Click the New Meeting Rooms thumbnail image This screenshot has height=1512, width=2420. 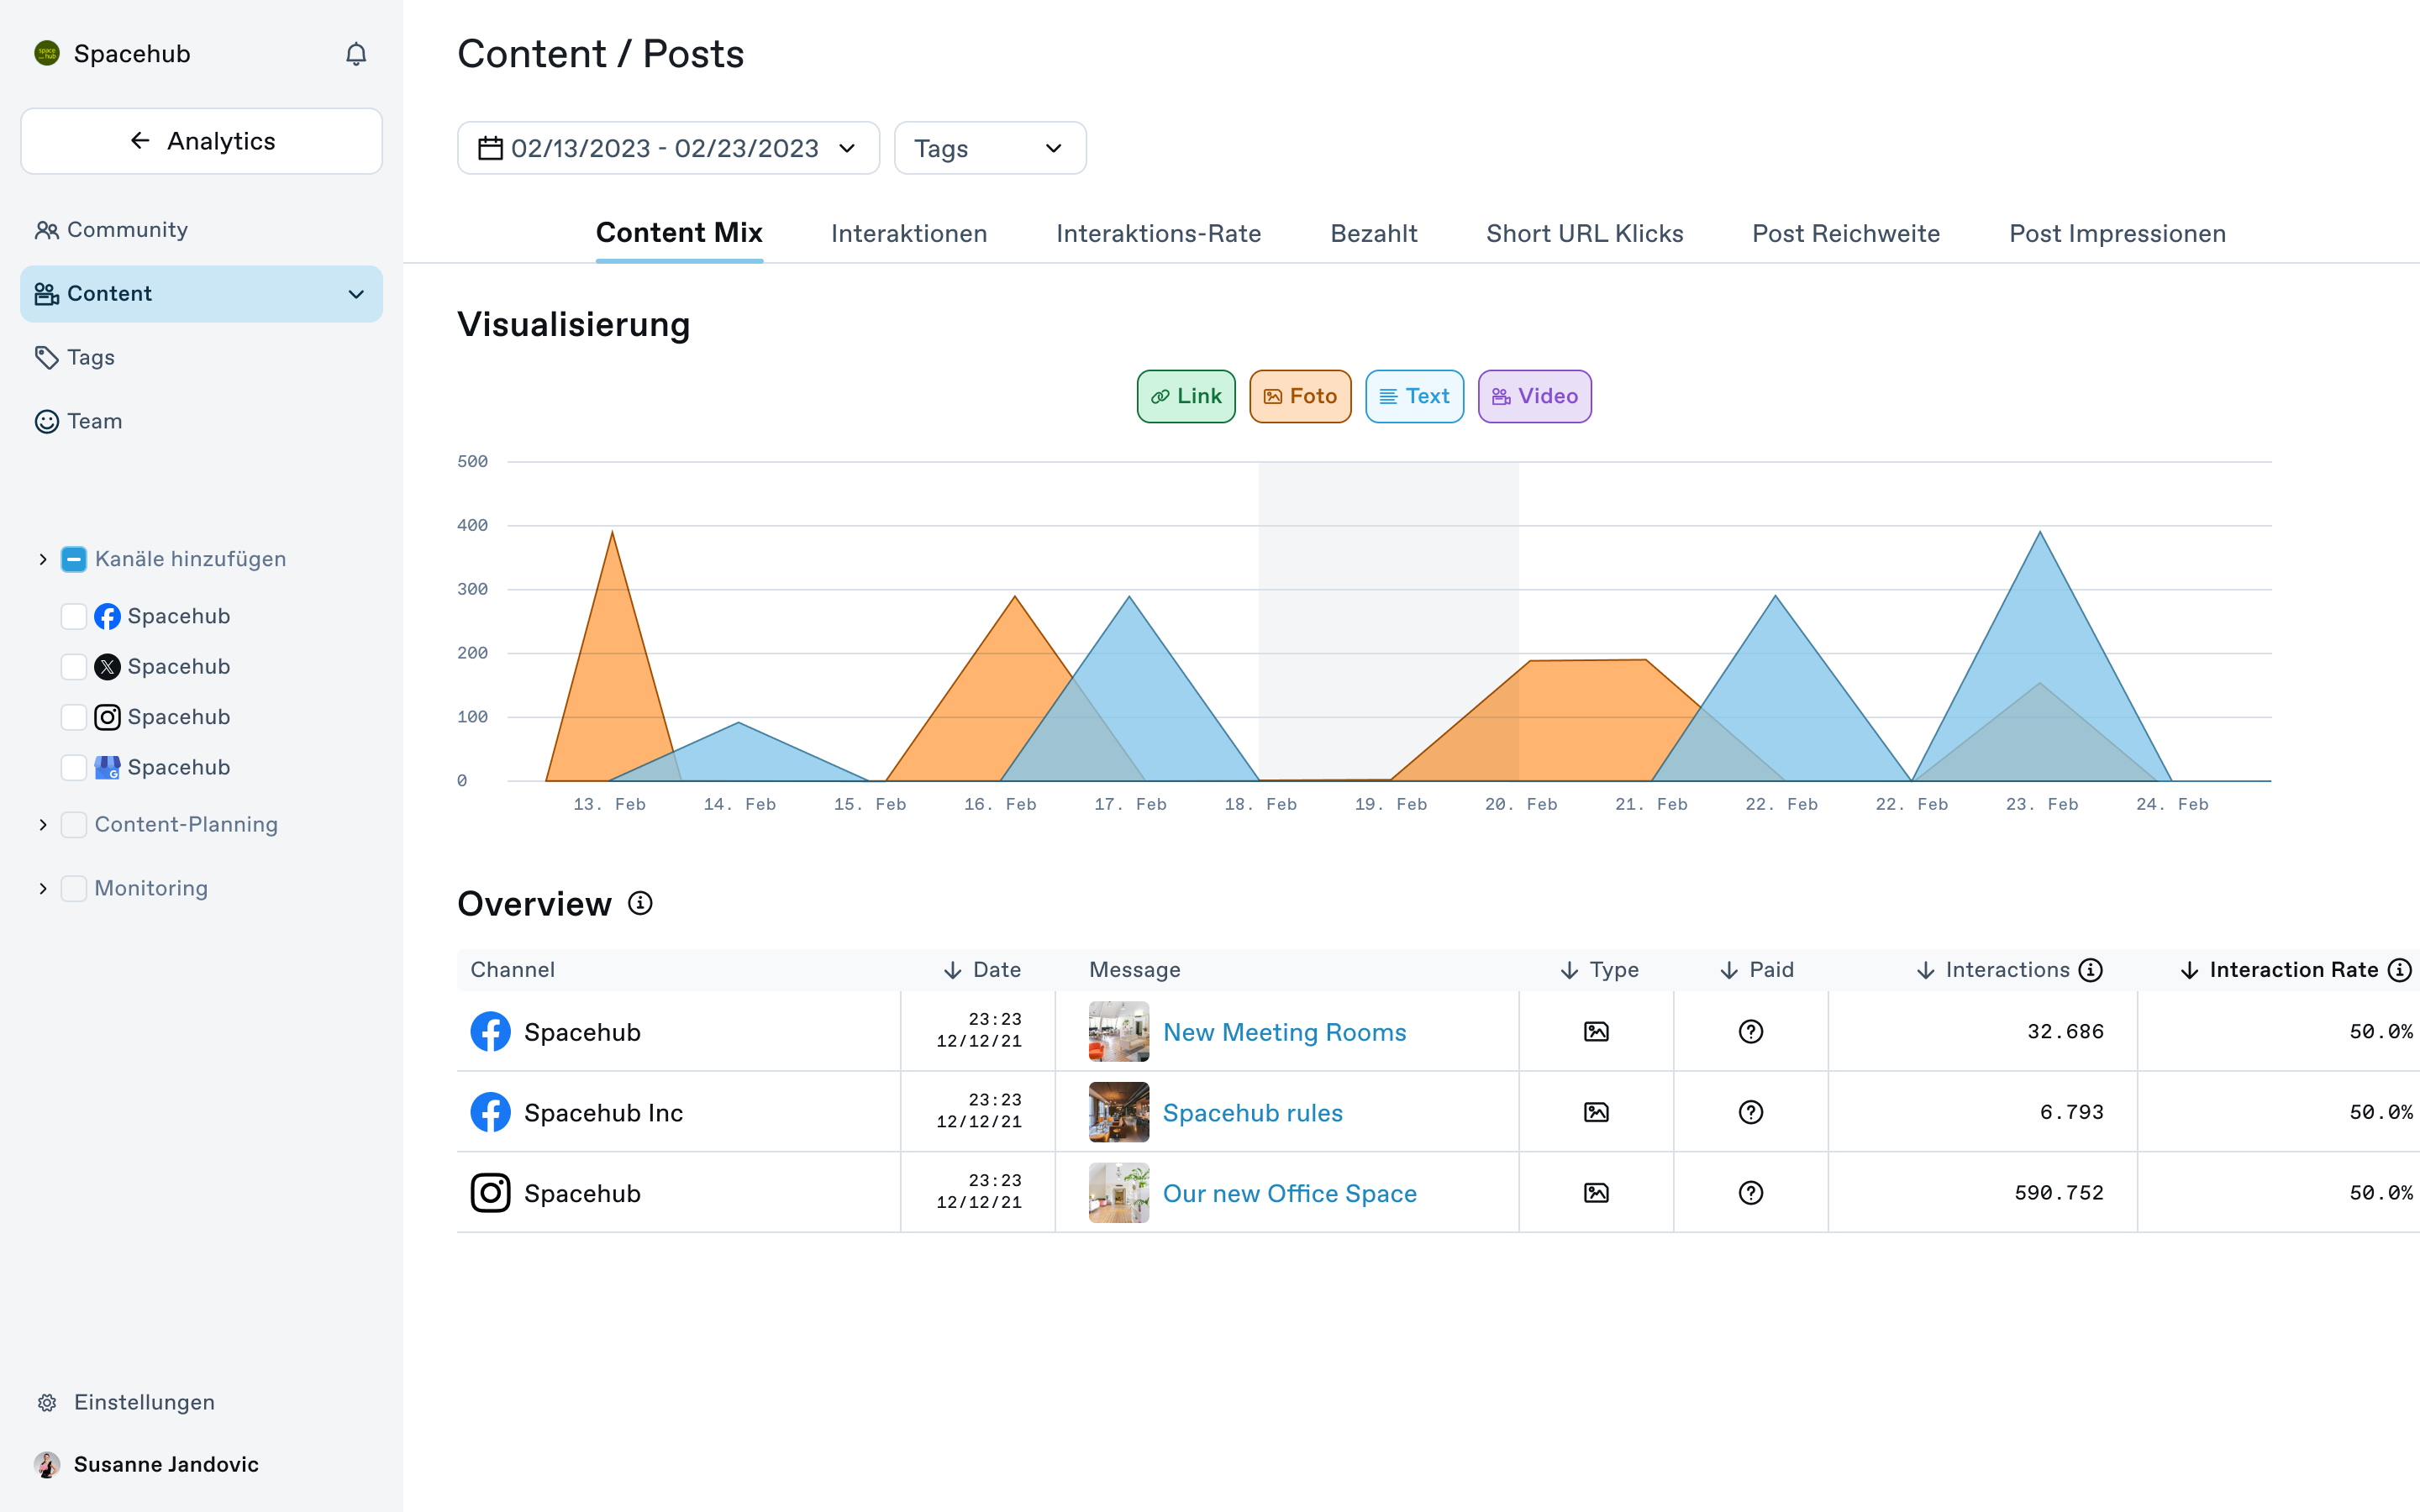(x=1118, y=1031)
